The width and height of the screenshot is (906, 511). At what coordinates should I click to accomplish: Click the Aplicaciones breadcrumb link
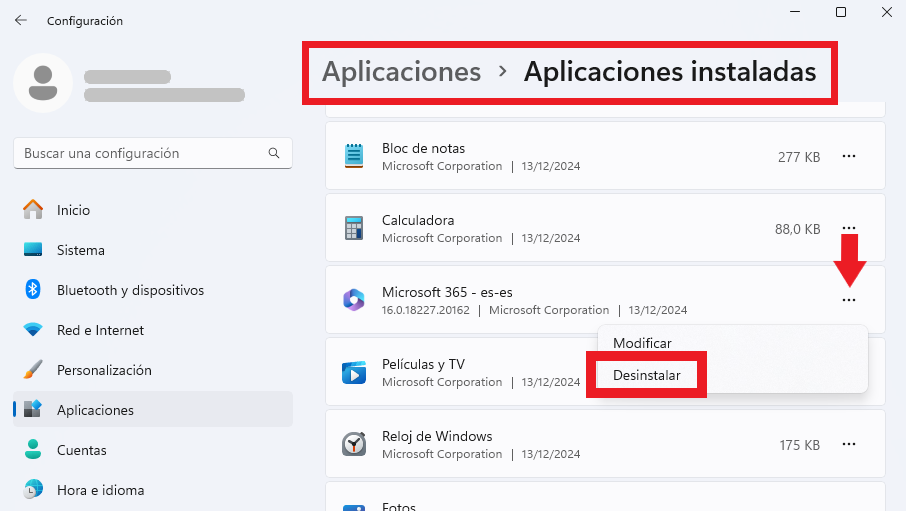pos(401,72)
